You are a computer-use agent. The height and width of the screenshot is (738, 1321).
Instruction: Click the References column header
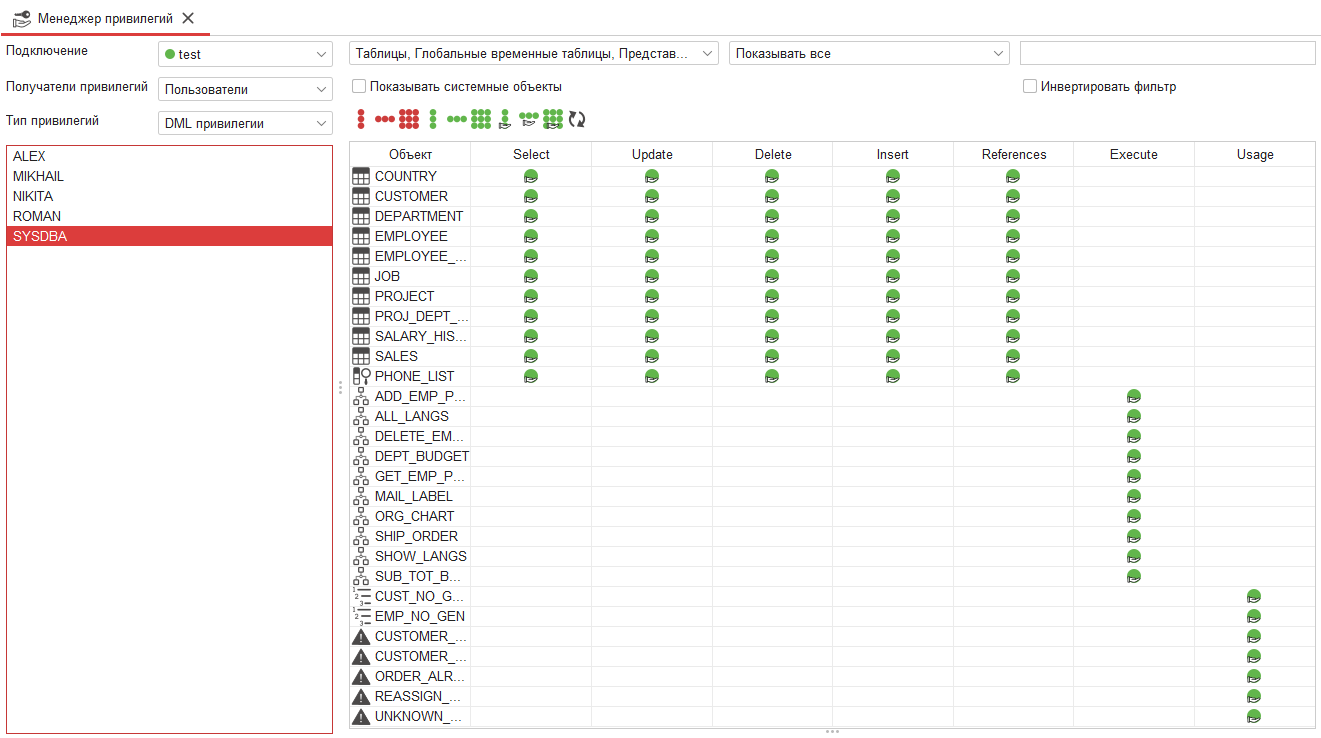[1013, 154]
